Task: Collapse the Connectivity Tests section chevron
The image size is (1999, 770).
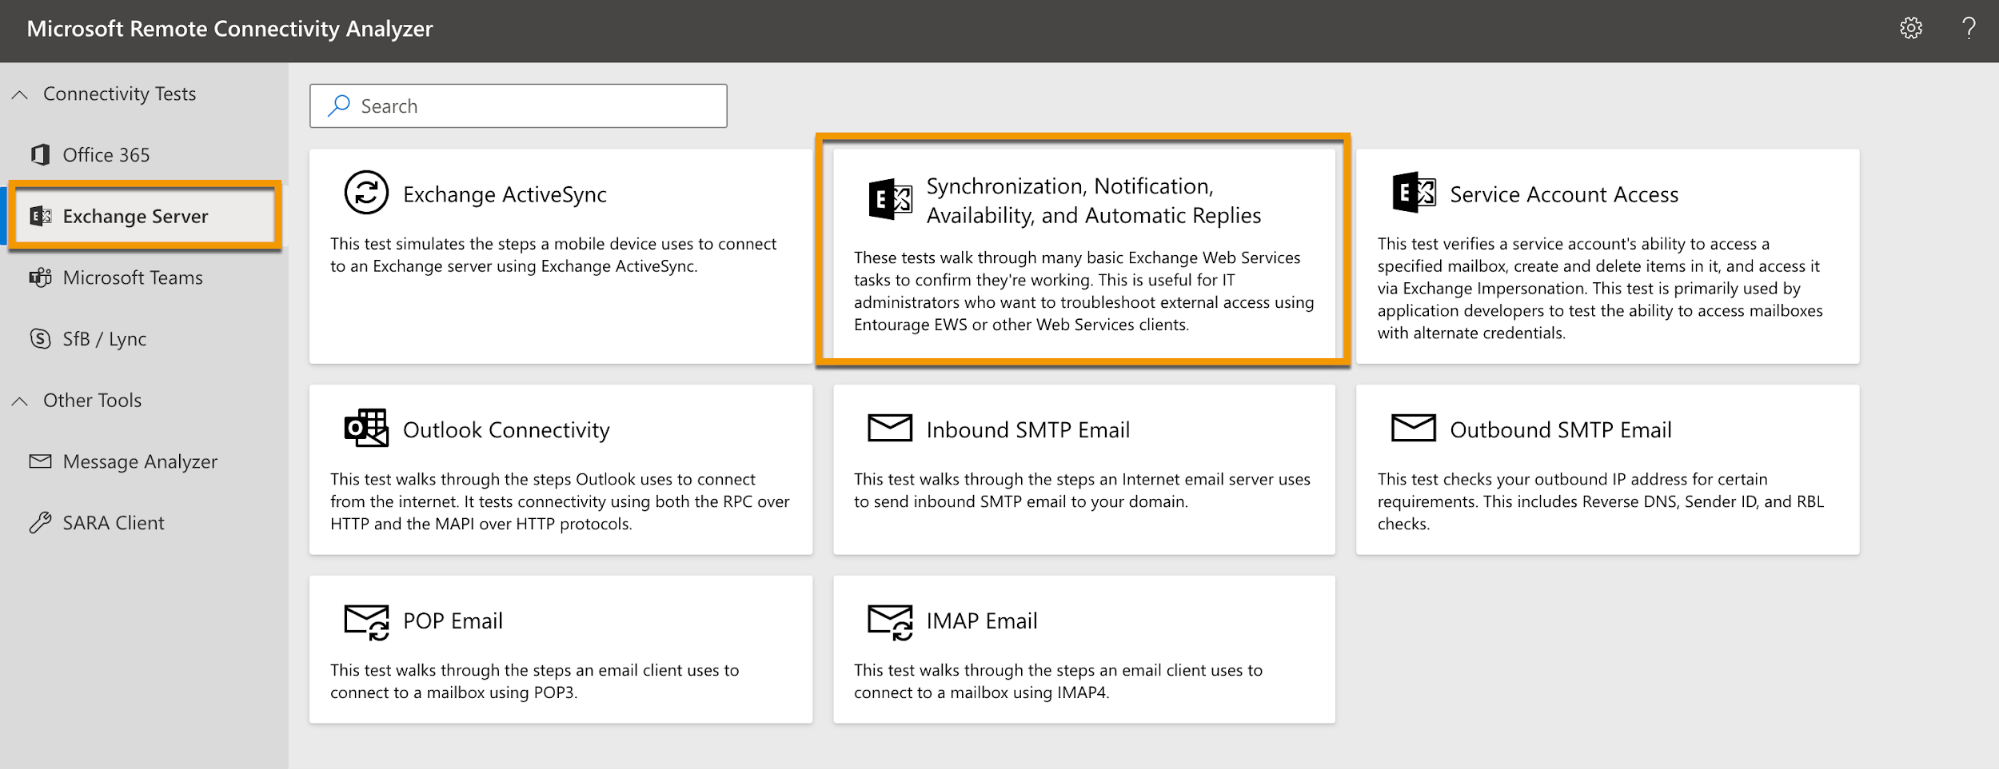Action: pos(19,94)
